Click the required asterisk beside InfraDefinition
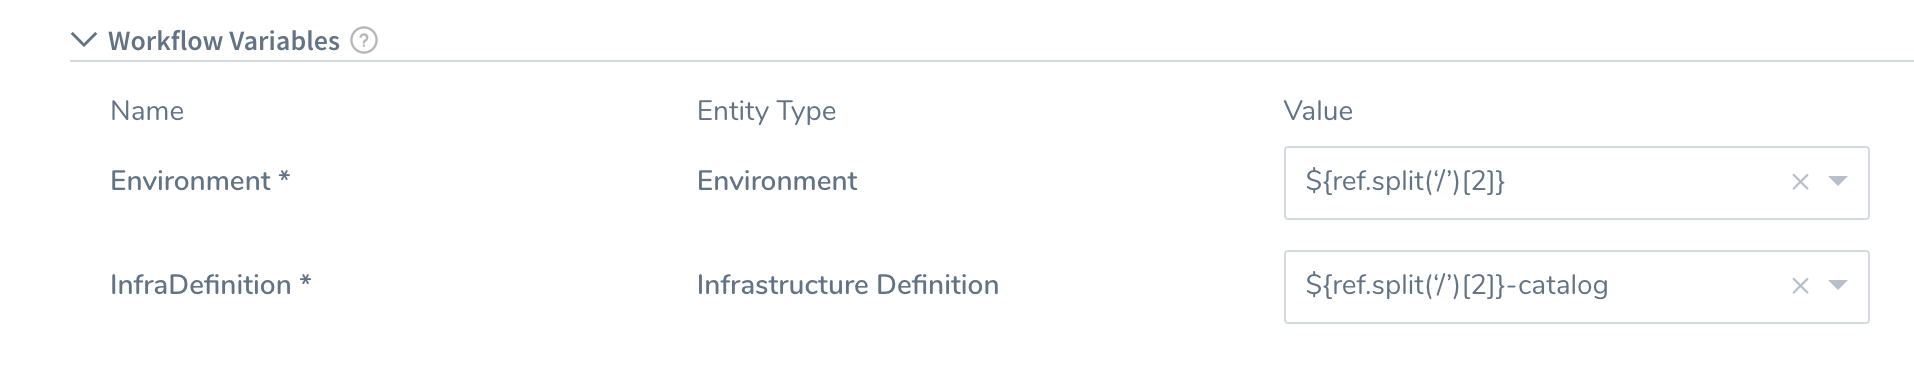The image size is (1914, 386). (x=306, y=281)
